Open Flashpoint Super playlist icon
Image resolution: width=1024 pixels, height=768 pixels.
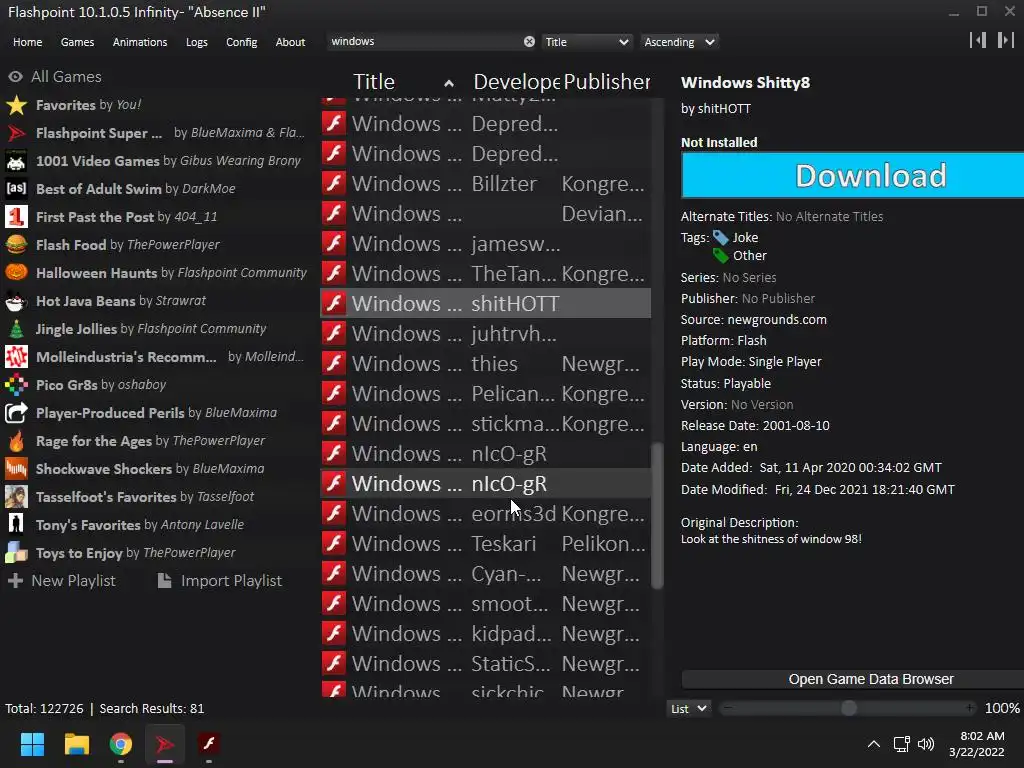16,133
